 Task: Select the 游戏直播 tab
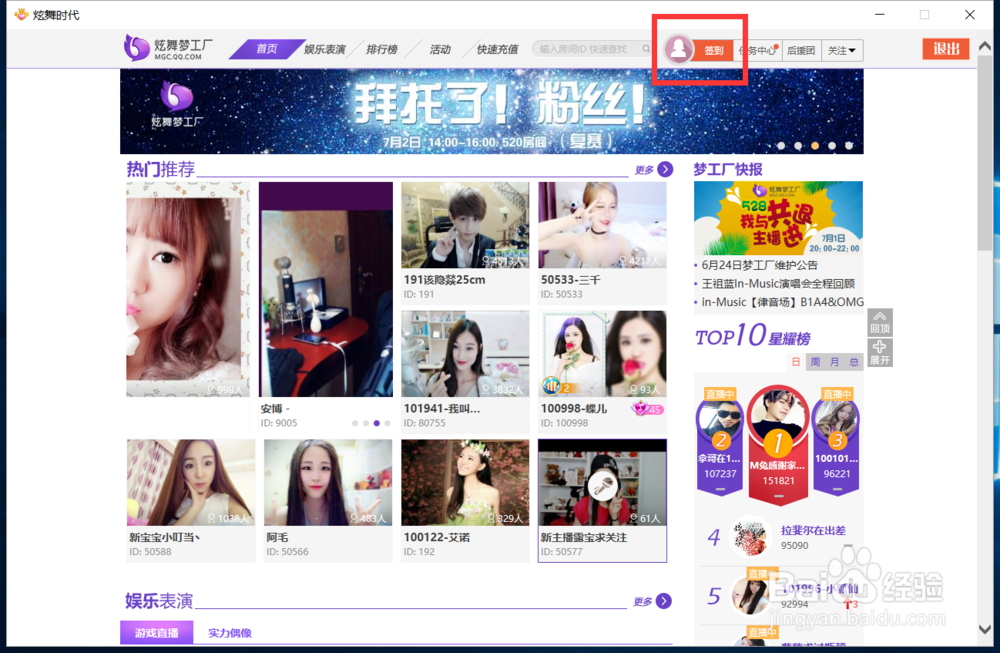156,633
